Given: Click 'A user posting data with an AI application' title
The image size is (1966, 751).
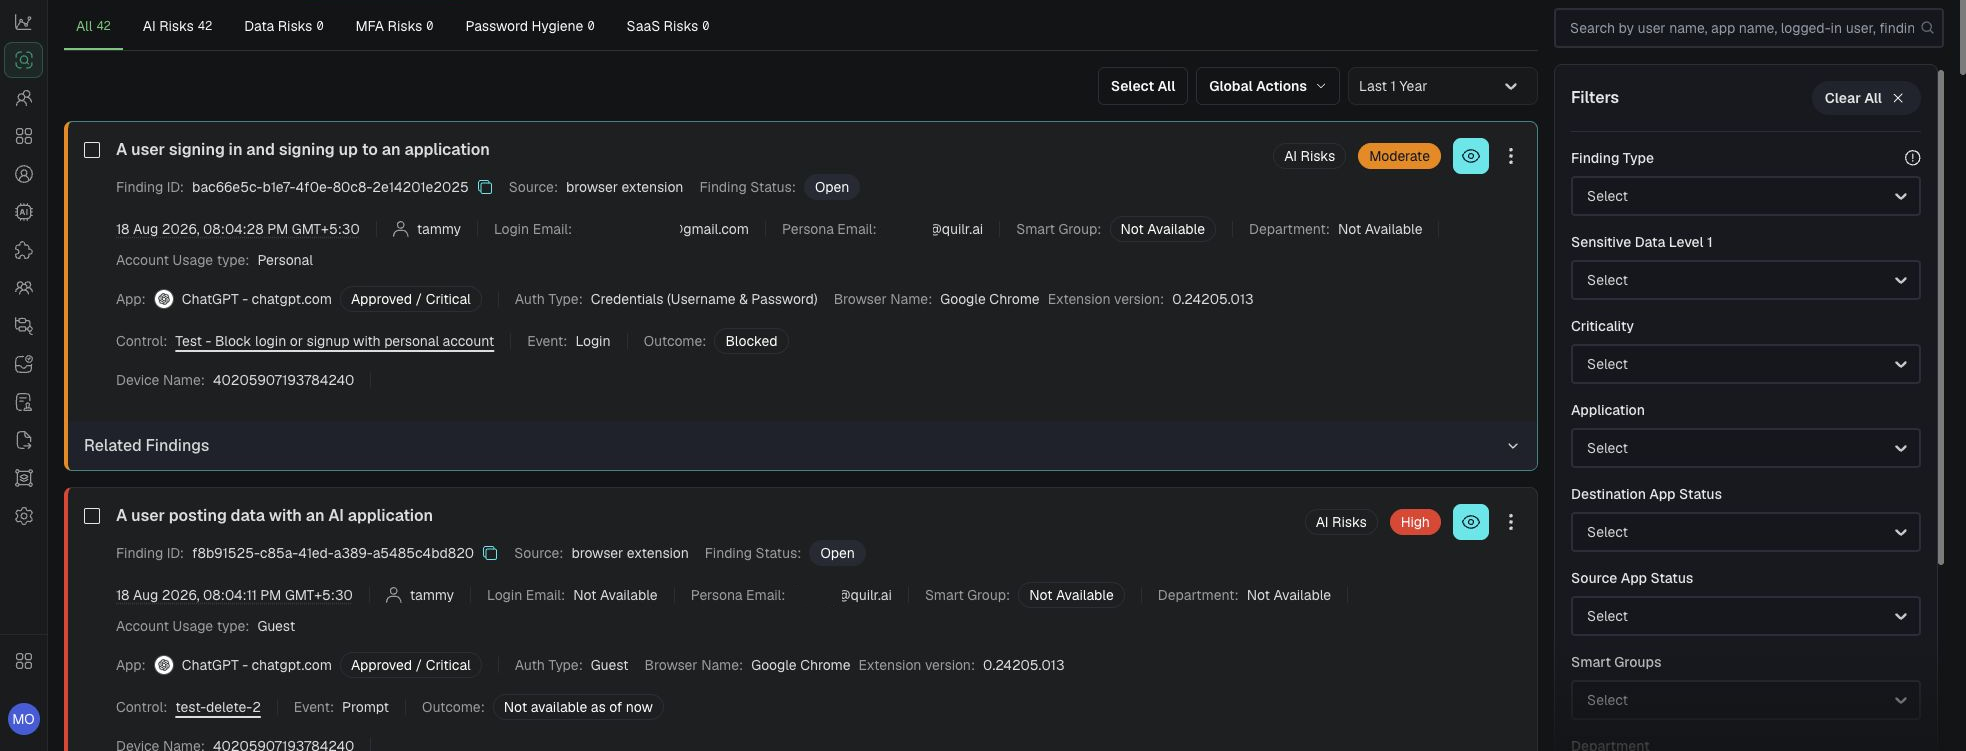Looking at the screenshot, I should [x=274, y=516].
